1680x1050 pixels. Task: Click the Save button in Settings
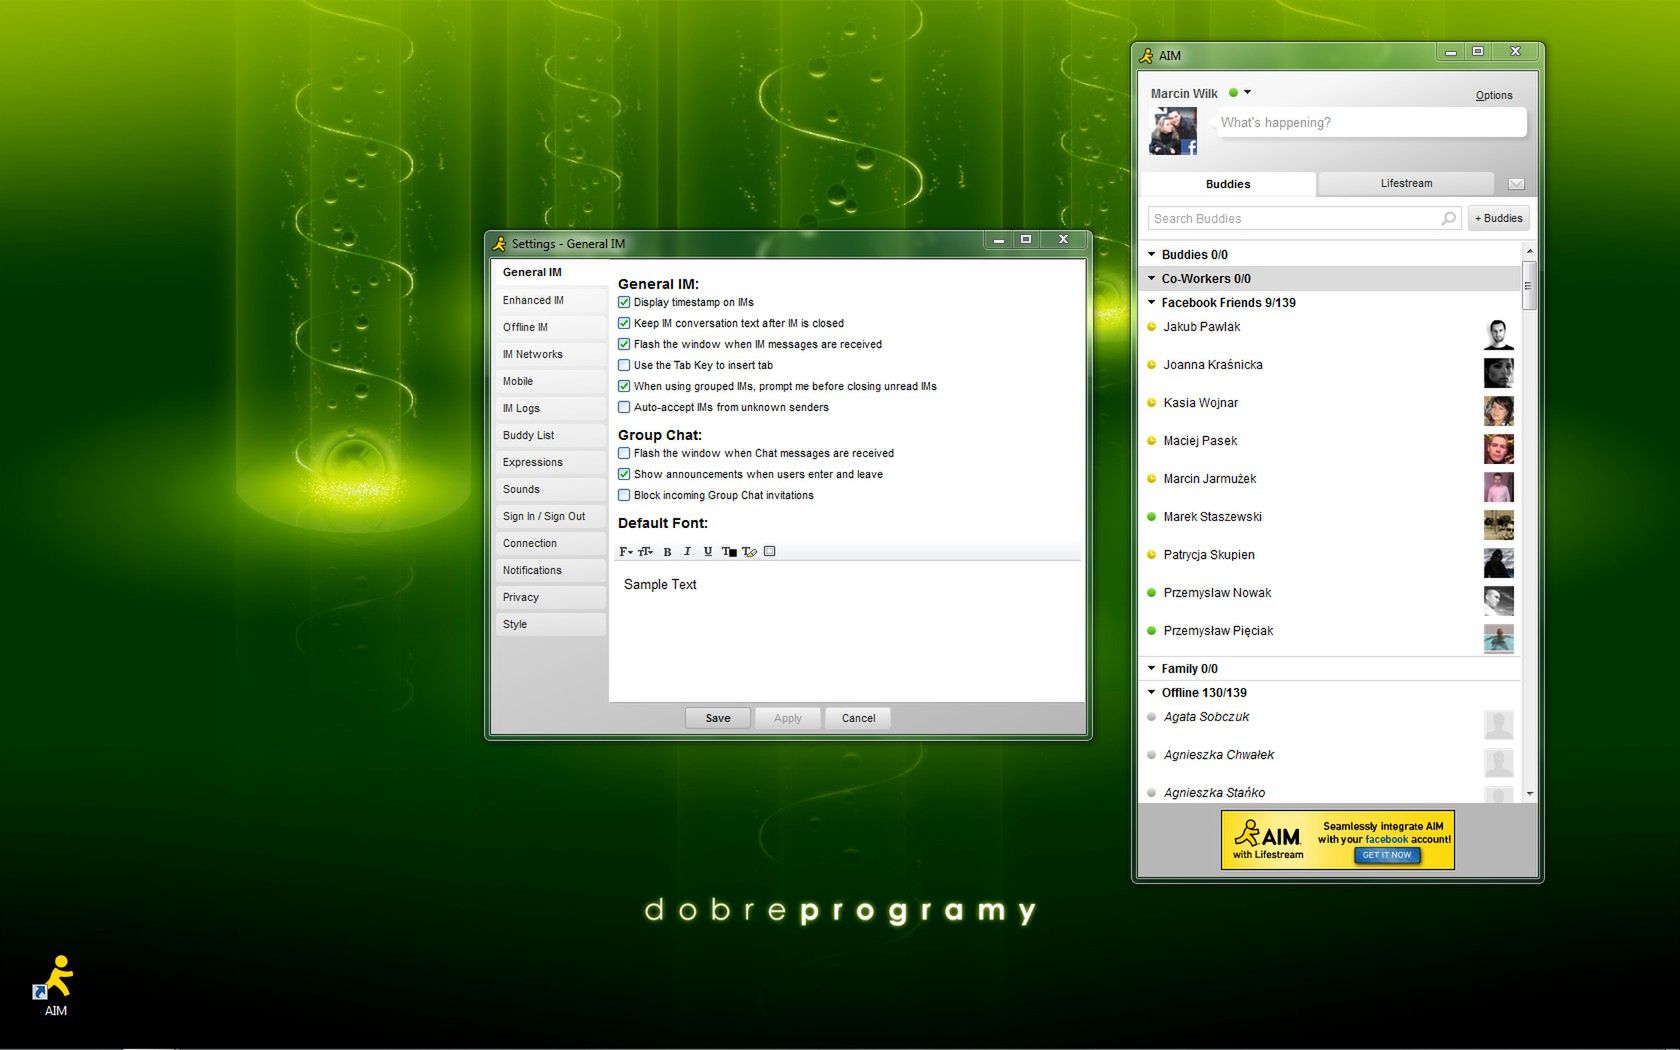(x=718, y=718)
